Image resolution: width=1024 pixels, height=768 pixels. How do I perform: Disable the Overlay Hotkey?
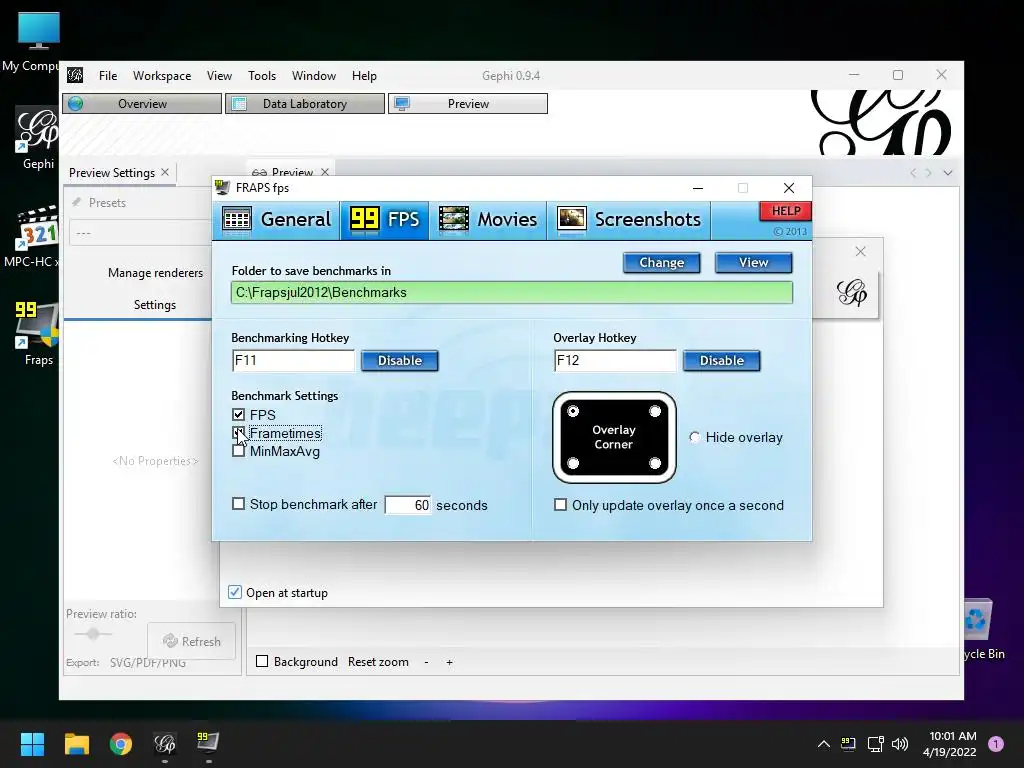(x=722, y=360)
